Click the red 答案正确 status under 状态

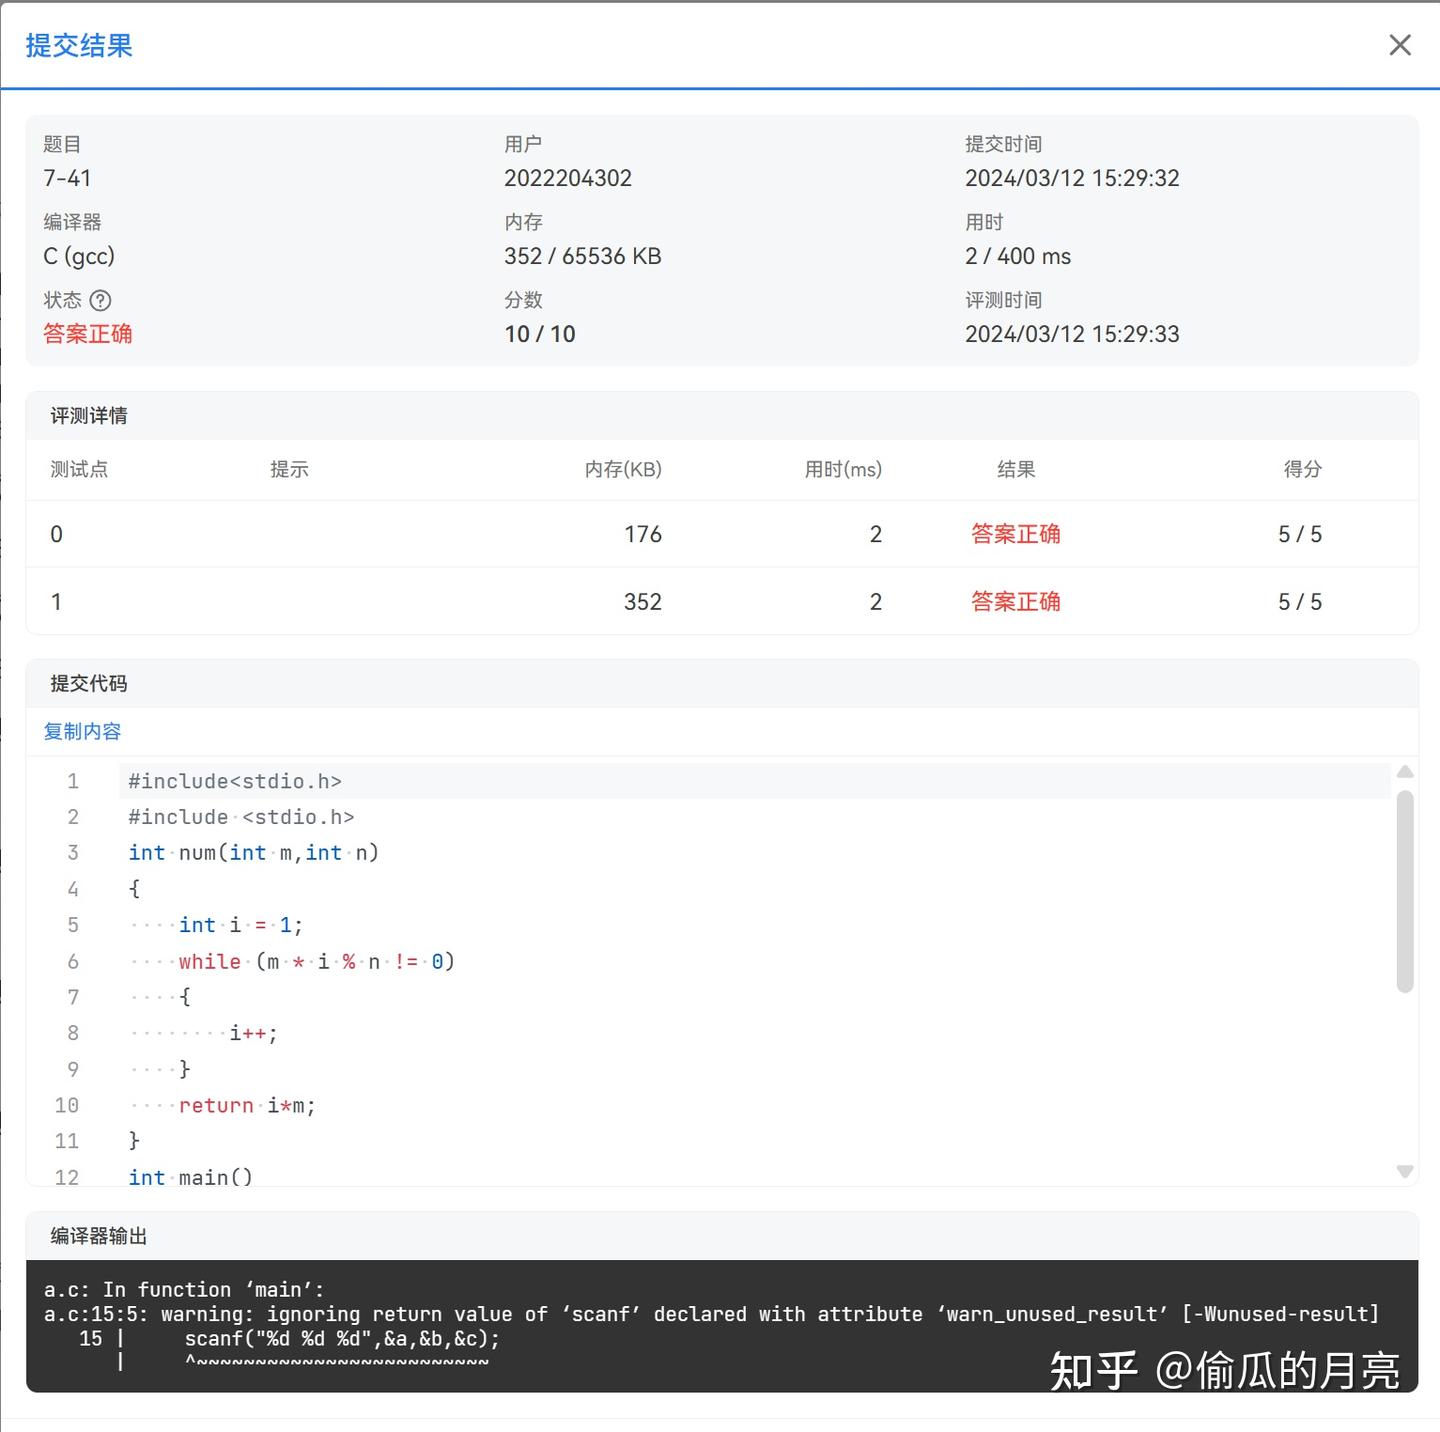[x=88, y=334]
